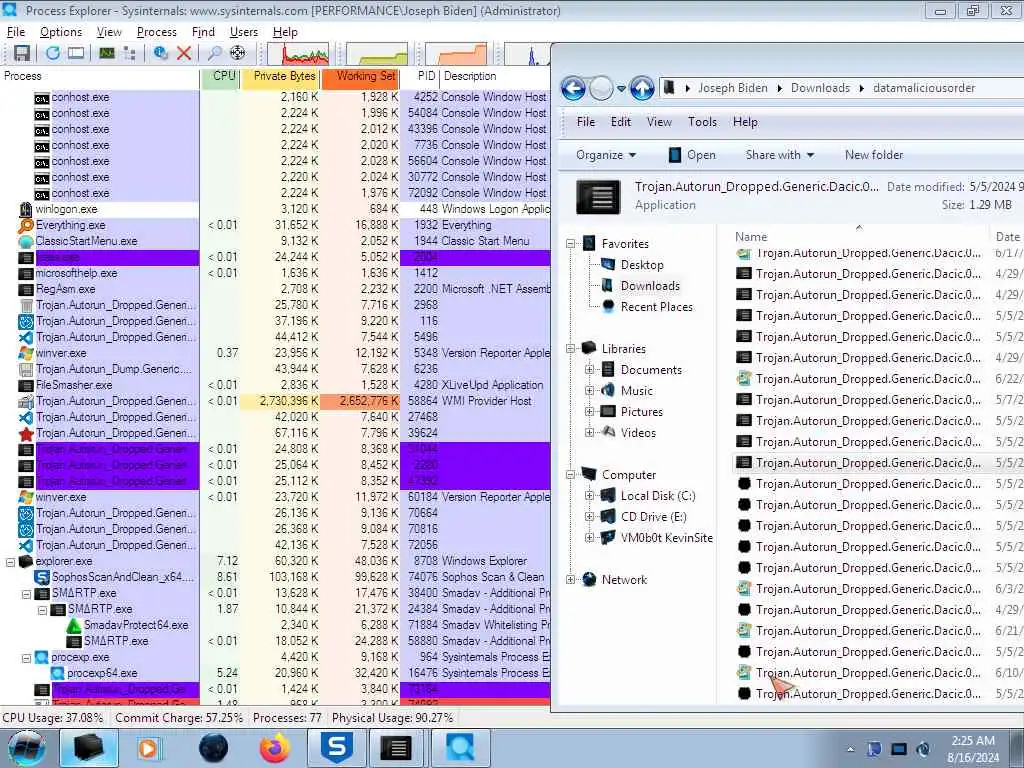Viewport: 1024px width, 768px height.
Task: Open Sophos S icon on the taskbar
Action: tap(336, 748)
